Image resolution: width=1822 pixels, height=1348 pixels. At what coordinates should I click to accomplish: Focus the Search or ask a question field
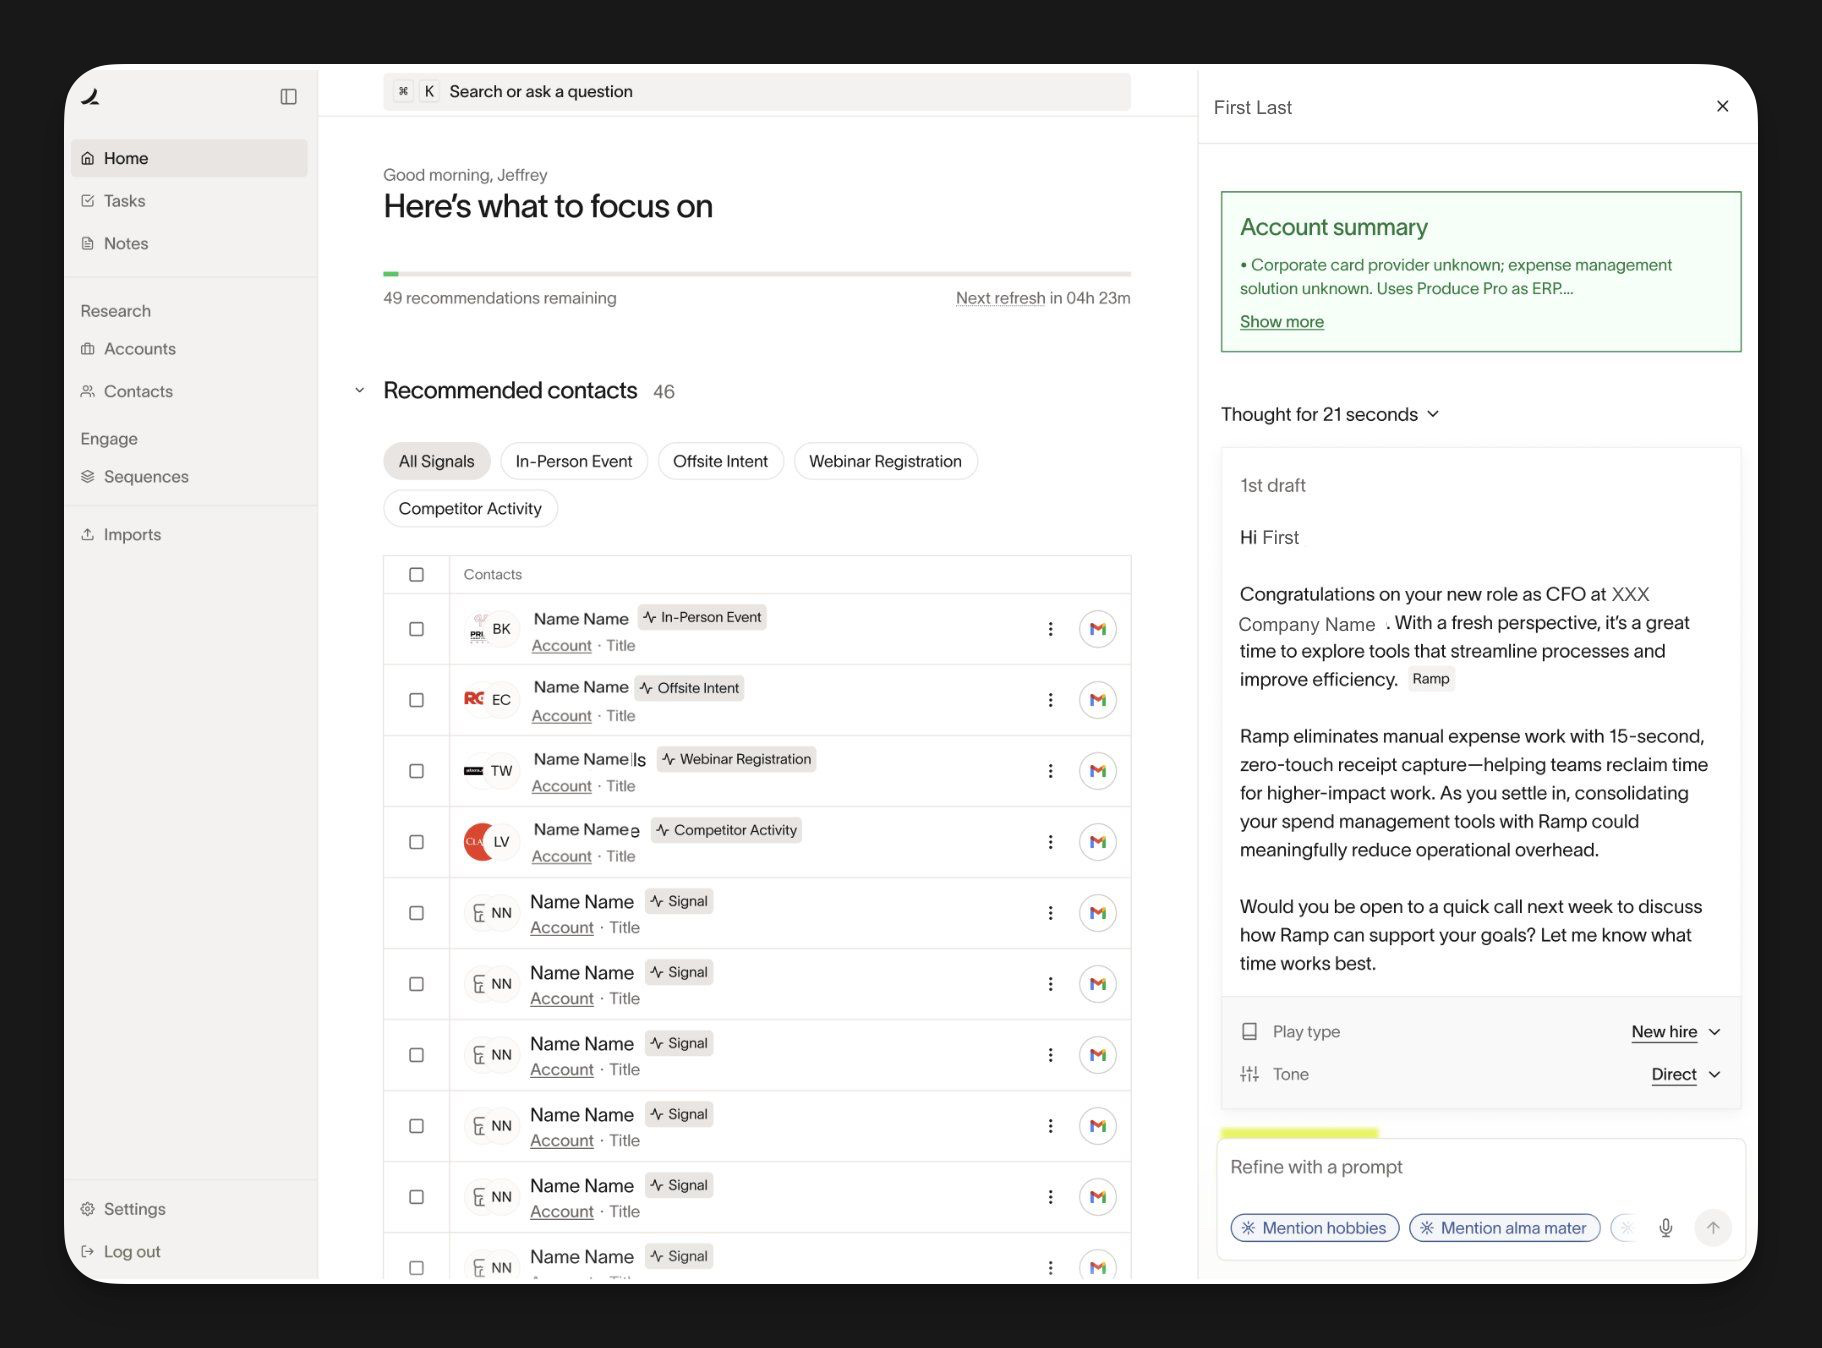pyautogui.click(x=757, y=91)
